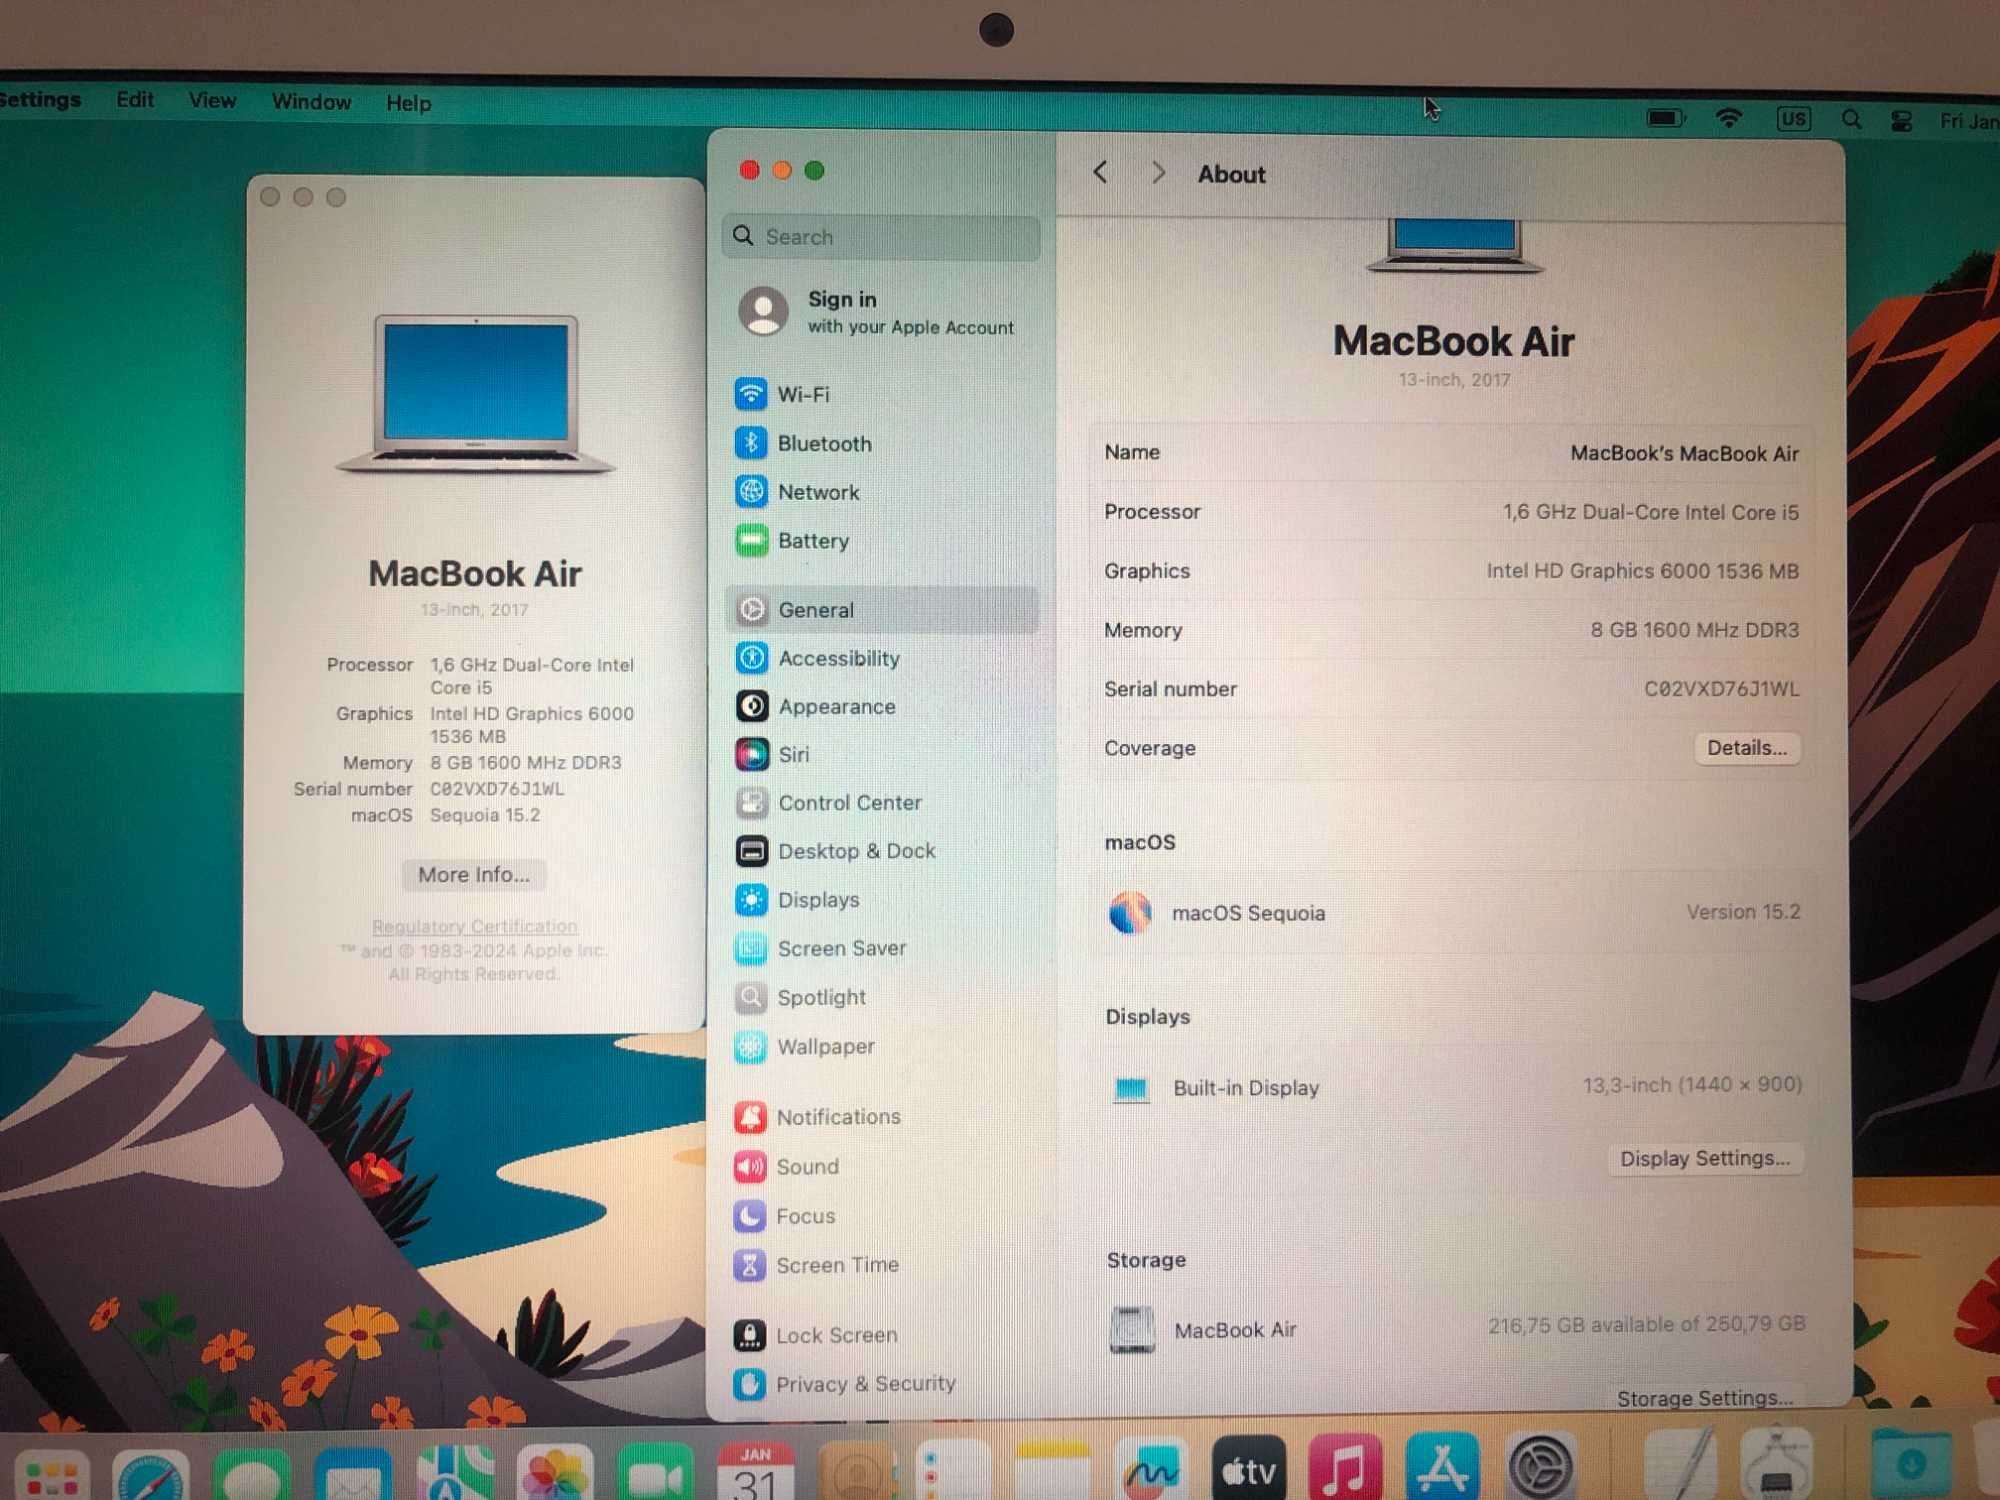Viewport: 2000px width, 1500px height.
Task: Go forward with the right chevron
Action: [x=1158, y=173]
